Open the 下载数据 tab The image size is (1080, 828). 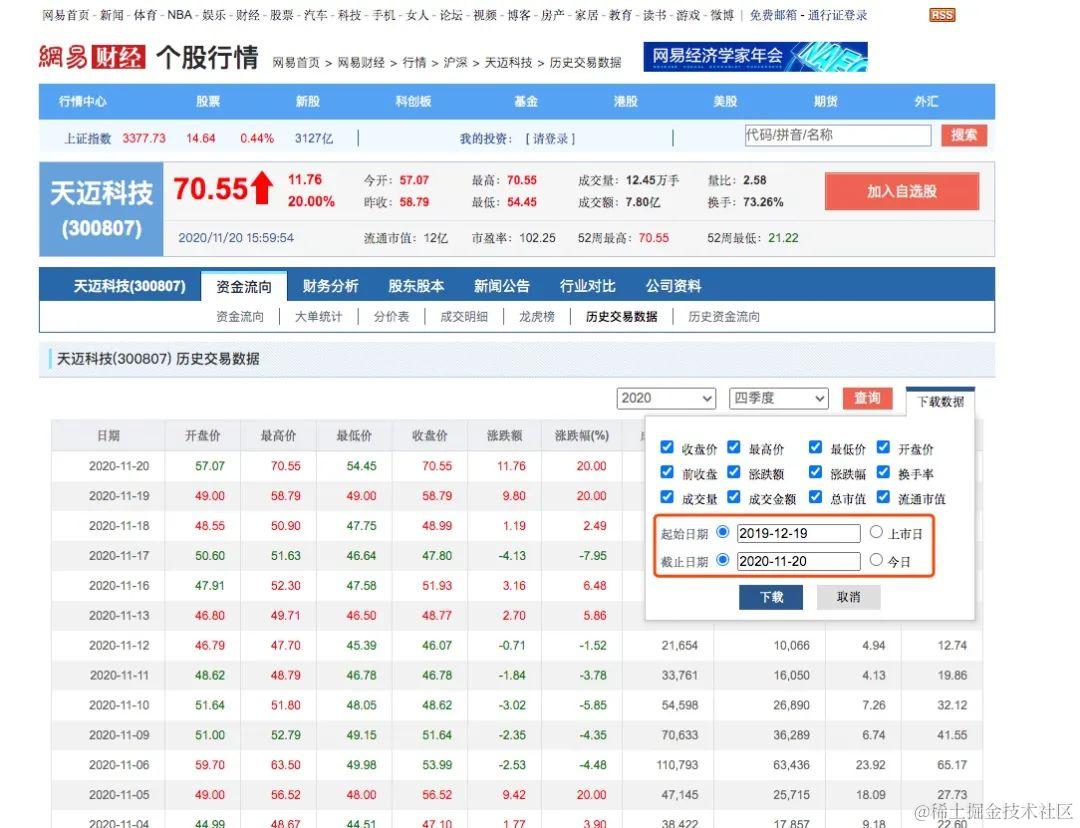coord(940,401)
